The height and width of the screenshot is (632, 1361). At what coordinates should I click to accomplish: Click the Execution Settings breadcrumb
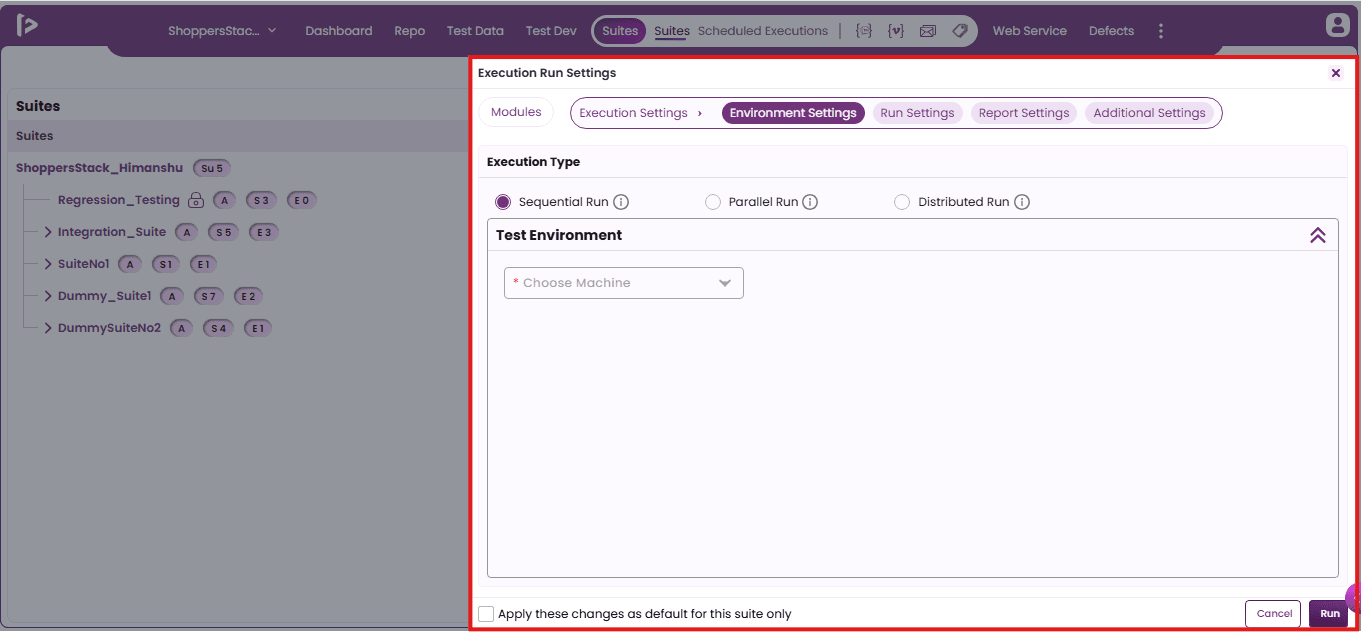[633, 113]
